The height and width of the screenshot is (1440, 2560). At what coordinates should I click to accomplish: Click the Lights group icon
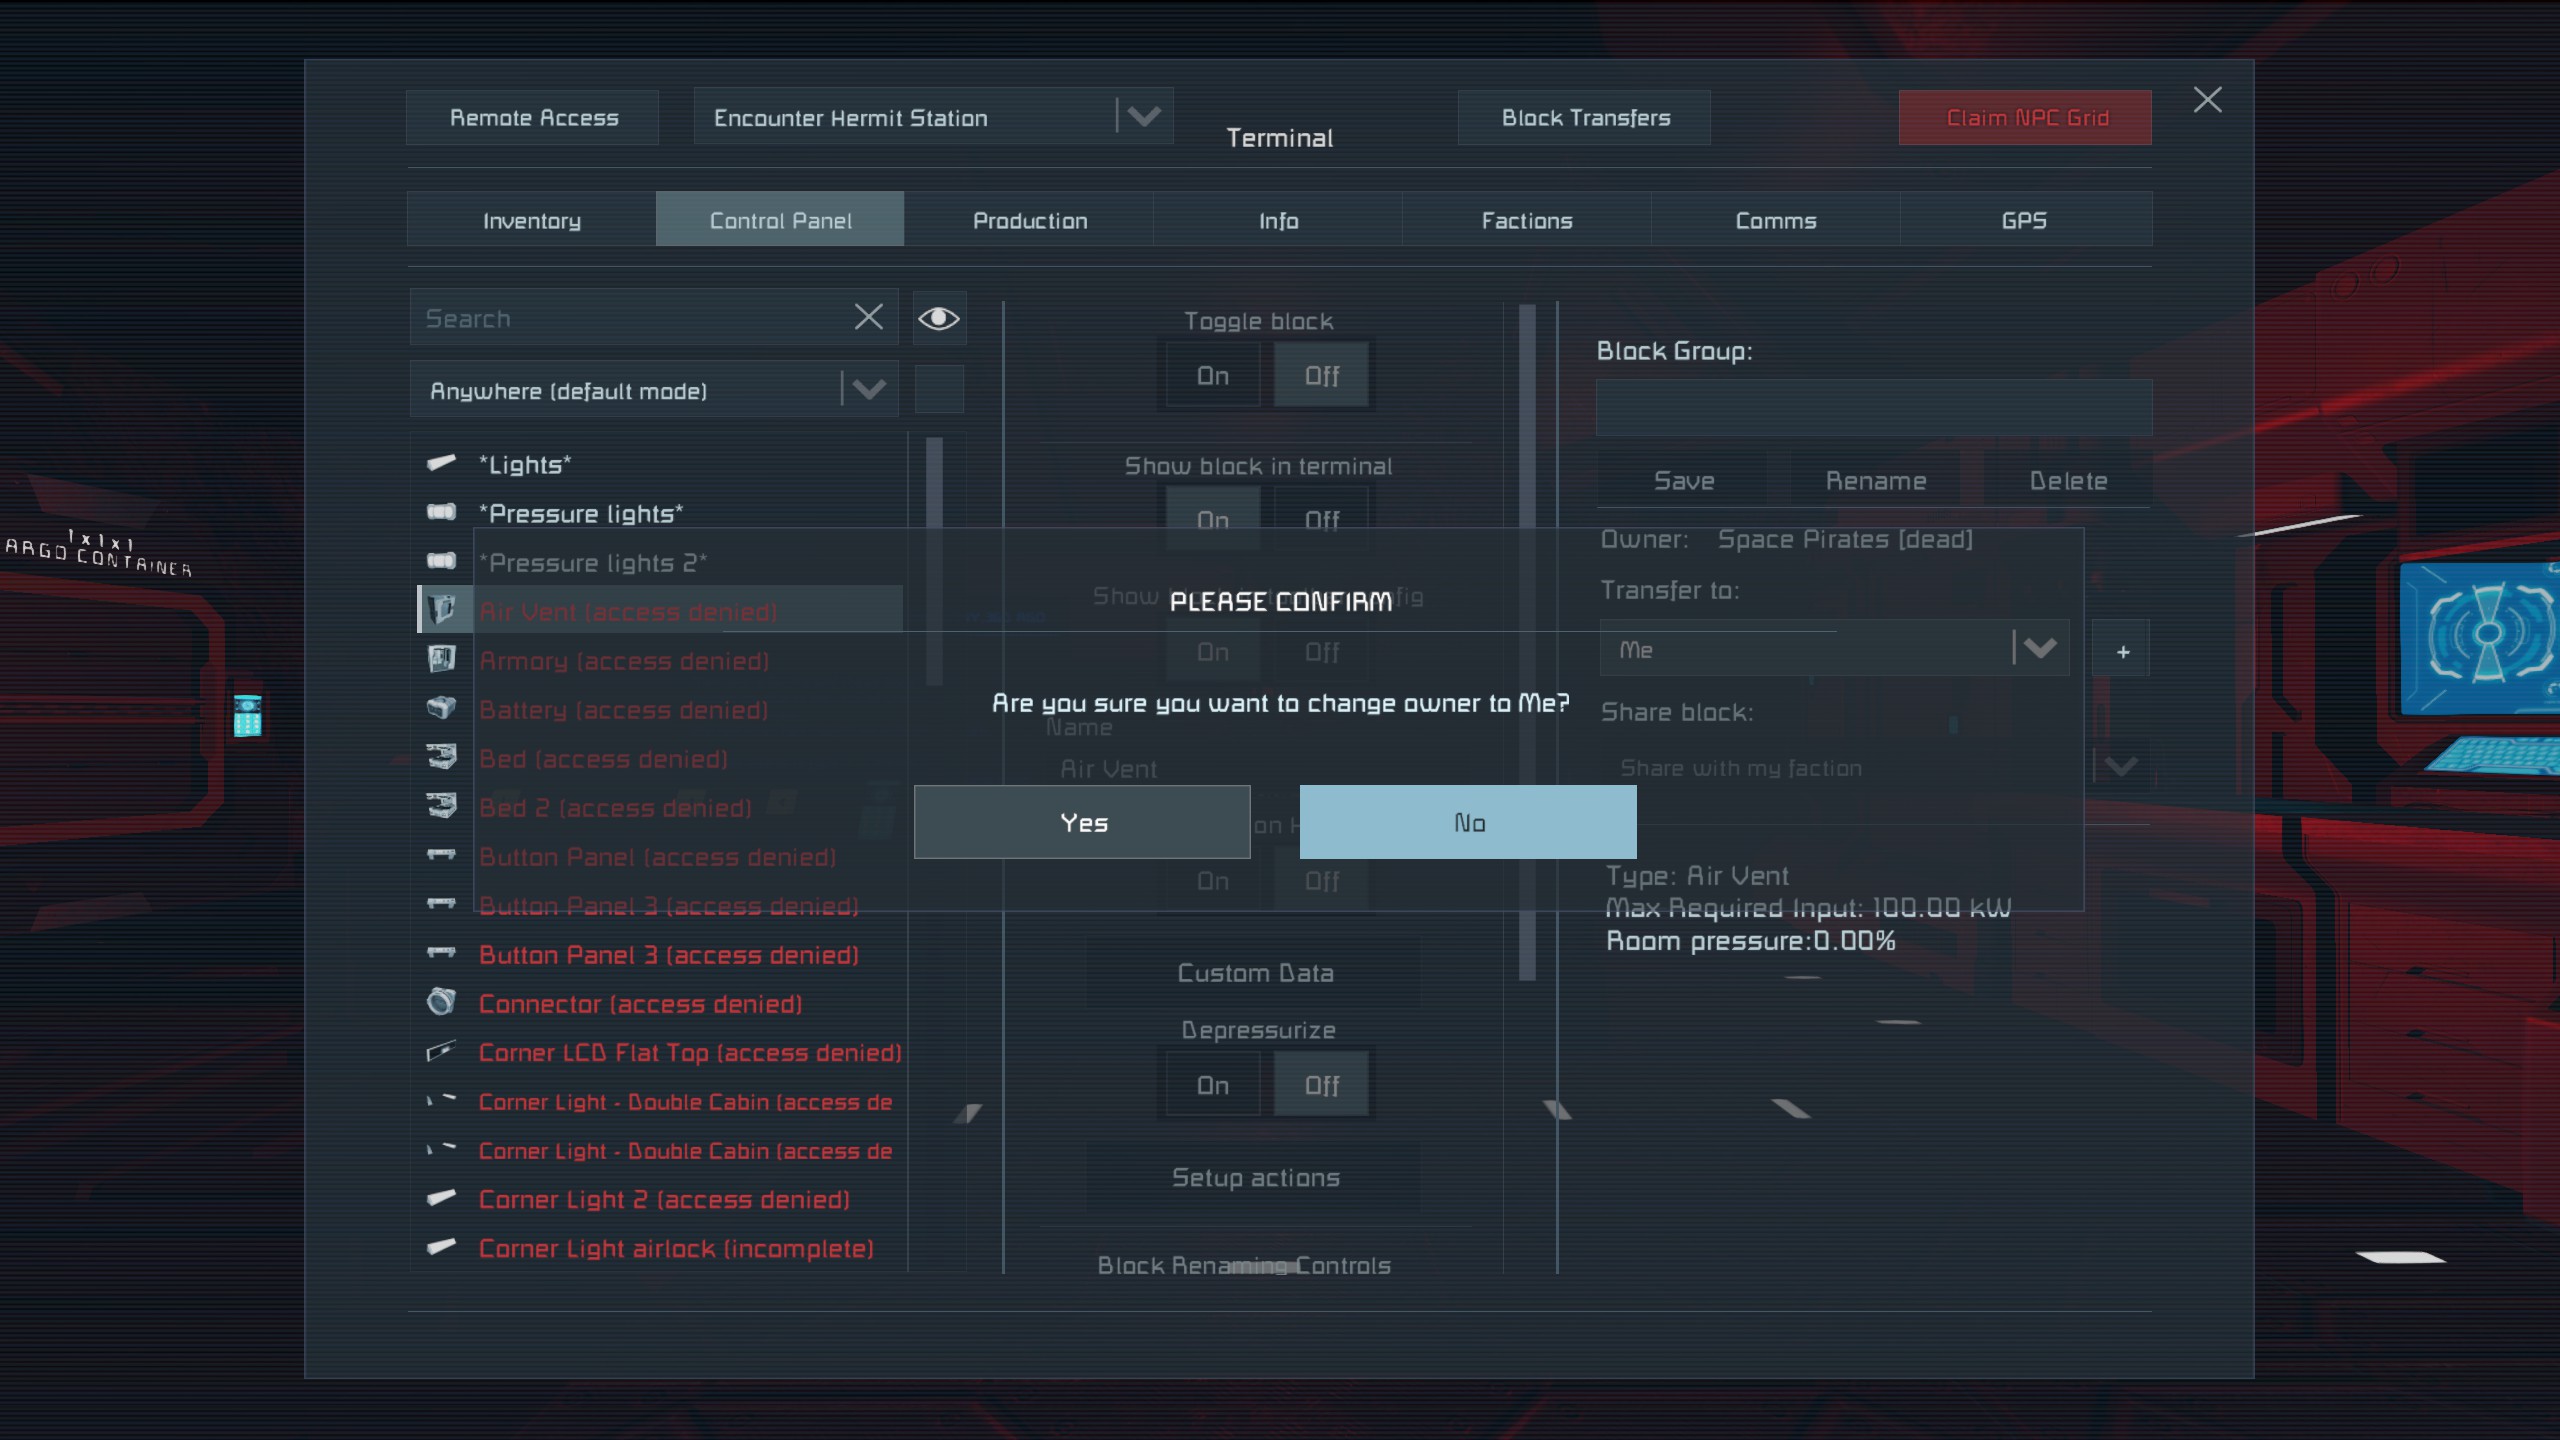click(x=441, y=463)
